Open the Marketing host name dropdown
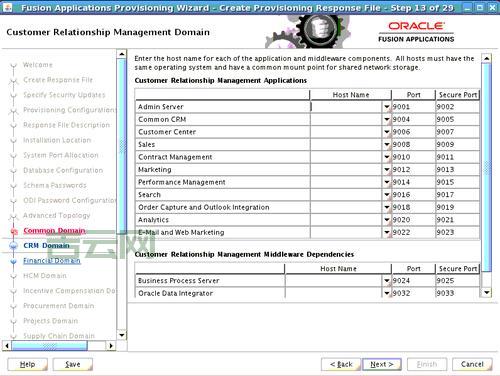 [x=386, y=170]
